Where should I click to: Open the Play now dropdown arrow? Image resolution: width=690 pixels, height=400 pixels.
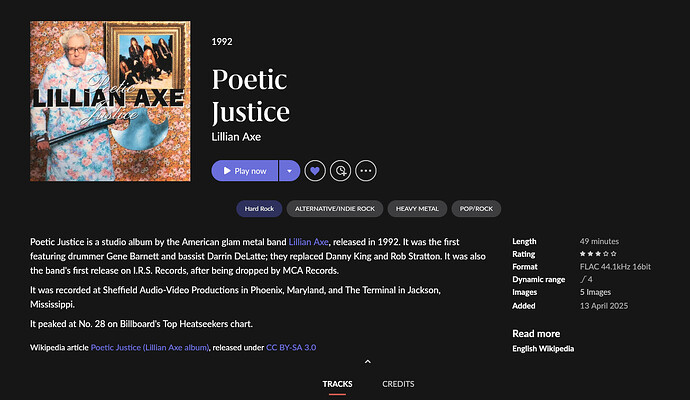[x=289, y=171]
